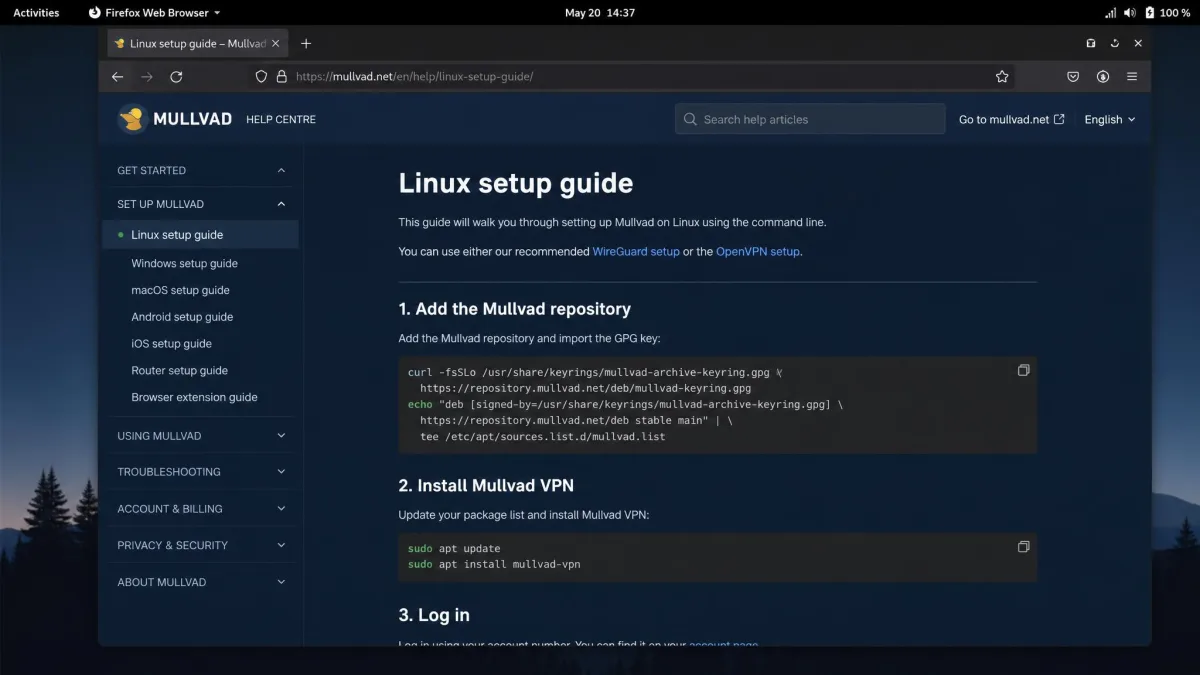Open Firefox application hamburger menu
Image resolution: width=1200 pixels, height=675 pixels.
[x=1132, y=76]
